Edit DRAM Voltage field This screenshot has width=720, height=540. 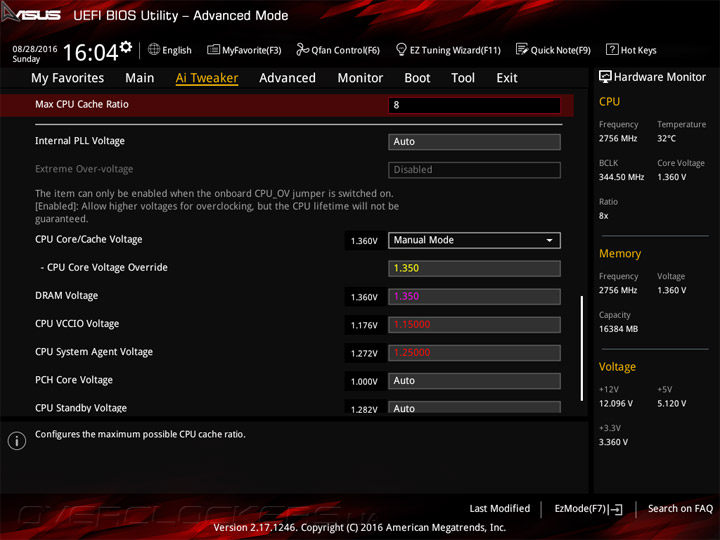coord(474,296)
